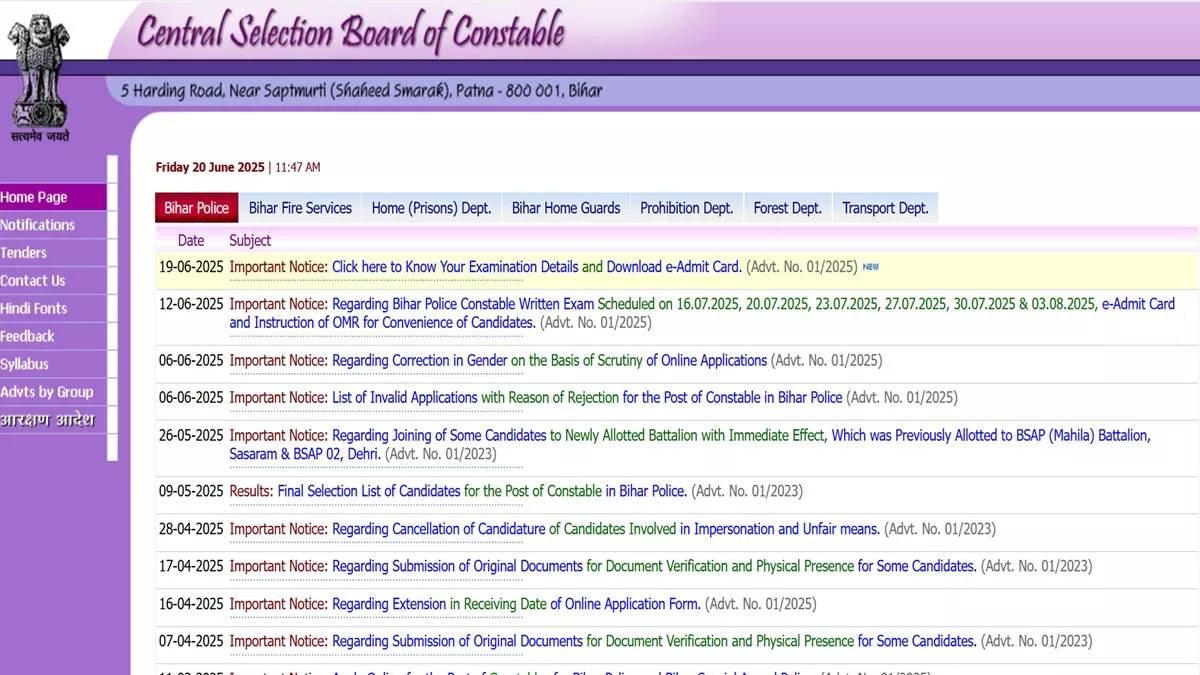
Task: Select the Bihar Police tab
Action: click(197, 208)
